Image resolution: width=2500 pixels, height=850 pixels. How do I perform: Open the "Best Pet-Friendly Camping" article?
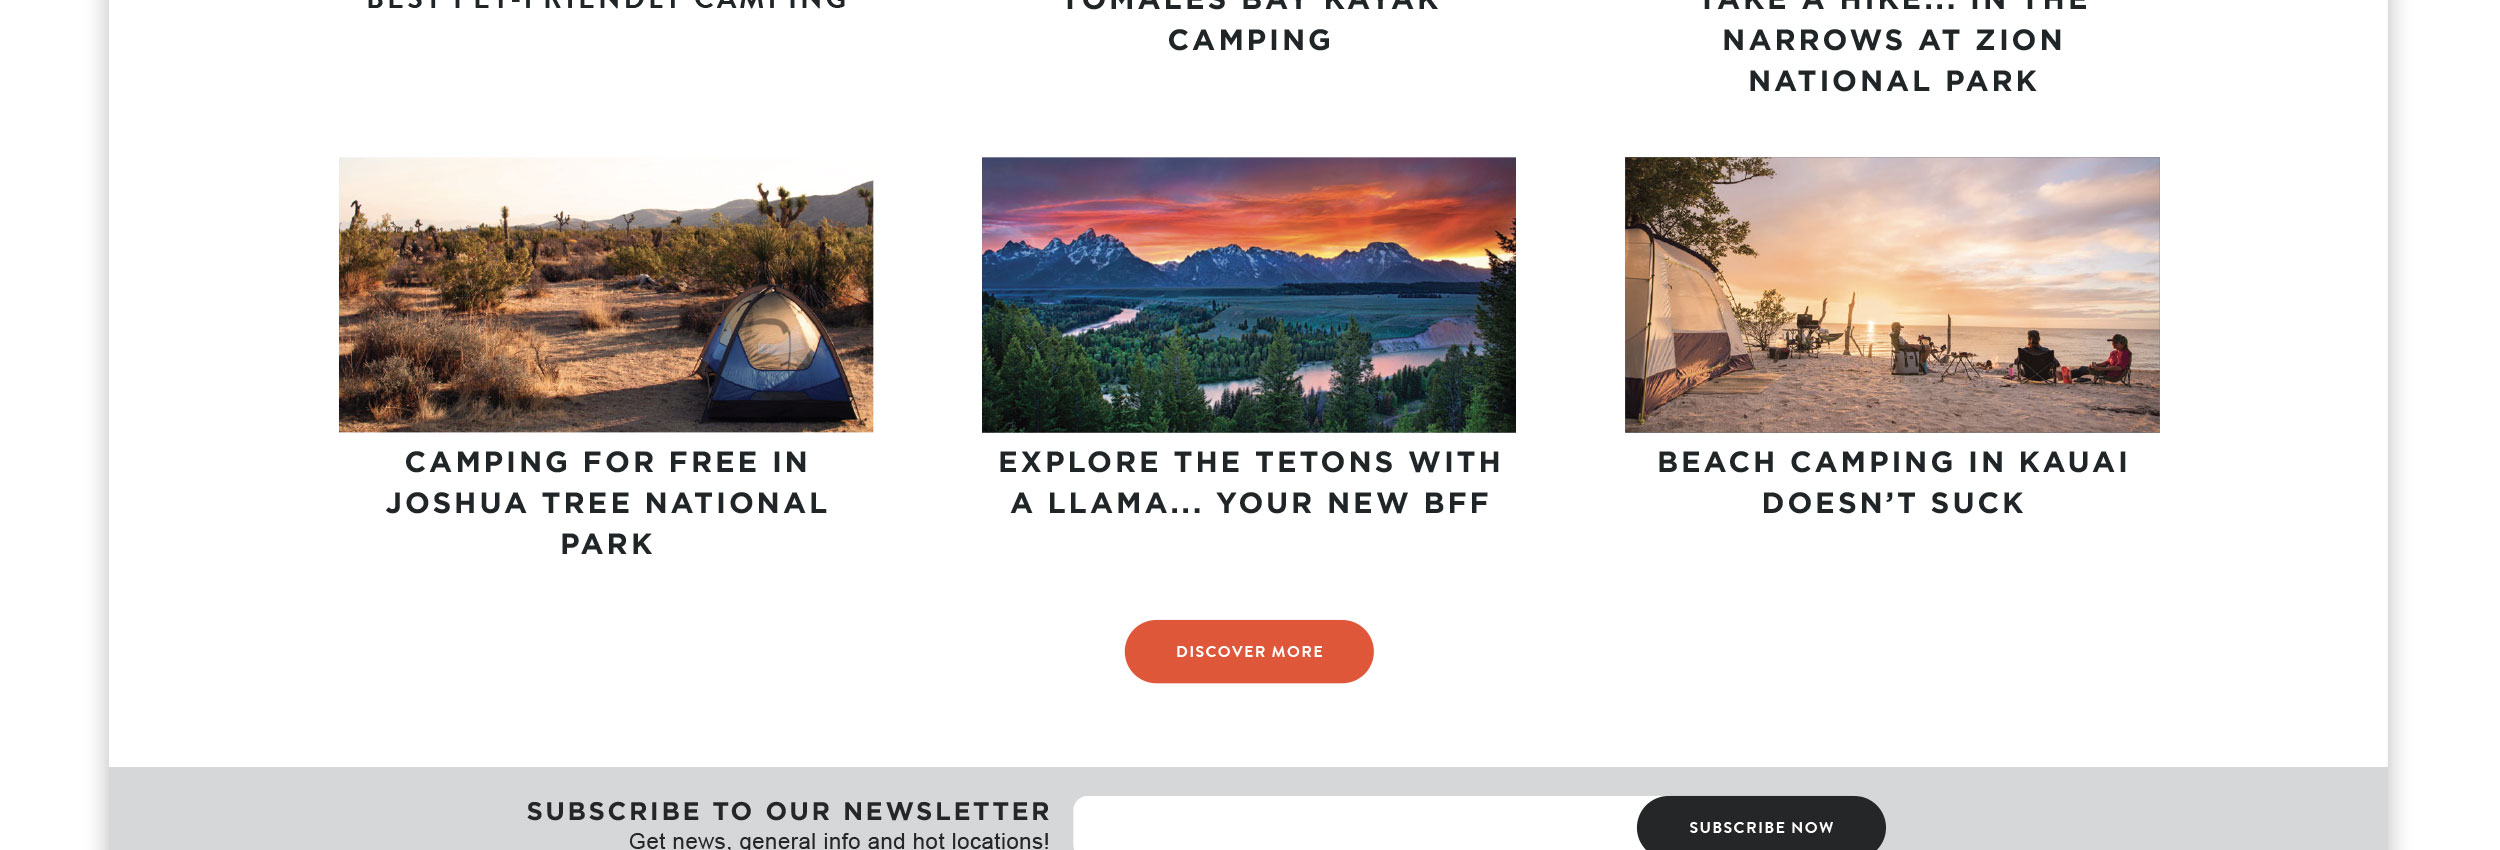[606, 5]
